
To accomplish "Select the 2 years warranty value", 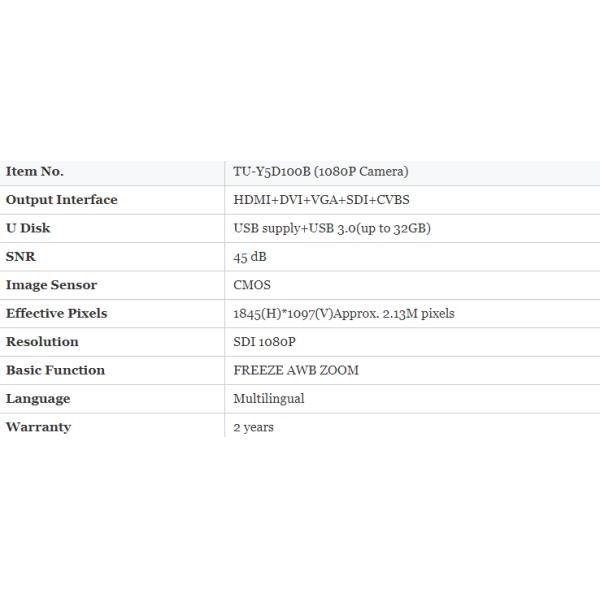I will click(253, 427).
